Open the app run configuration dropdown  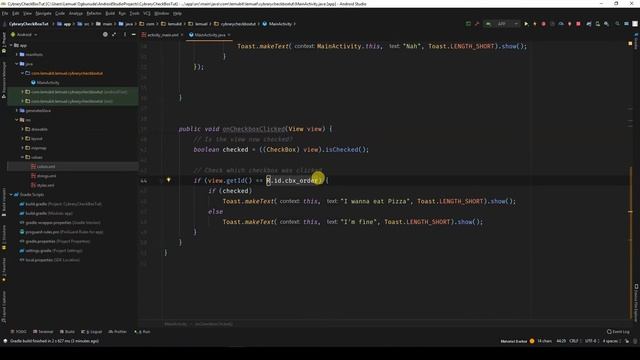(x=502, y=24)
